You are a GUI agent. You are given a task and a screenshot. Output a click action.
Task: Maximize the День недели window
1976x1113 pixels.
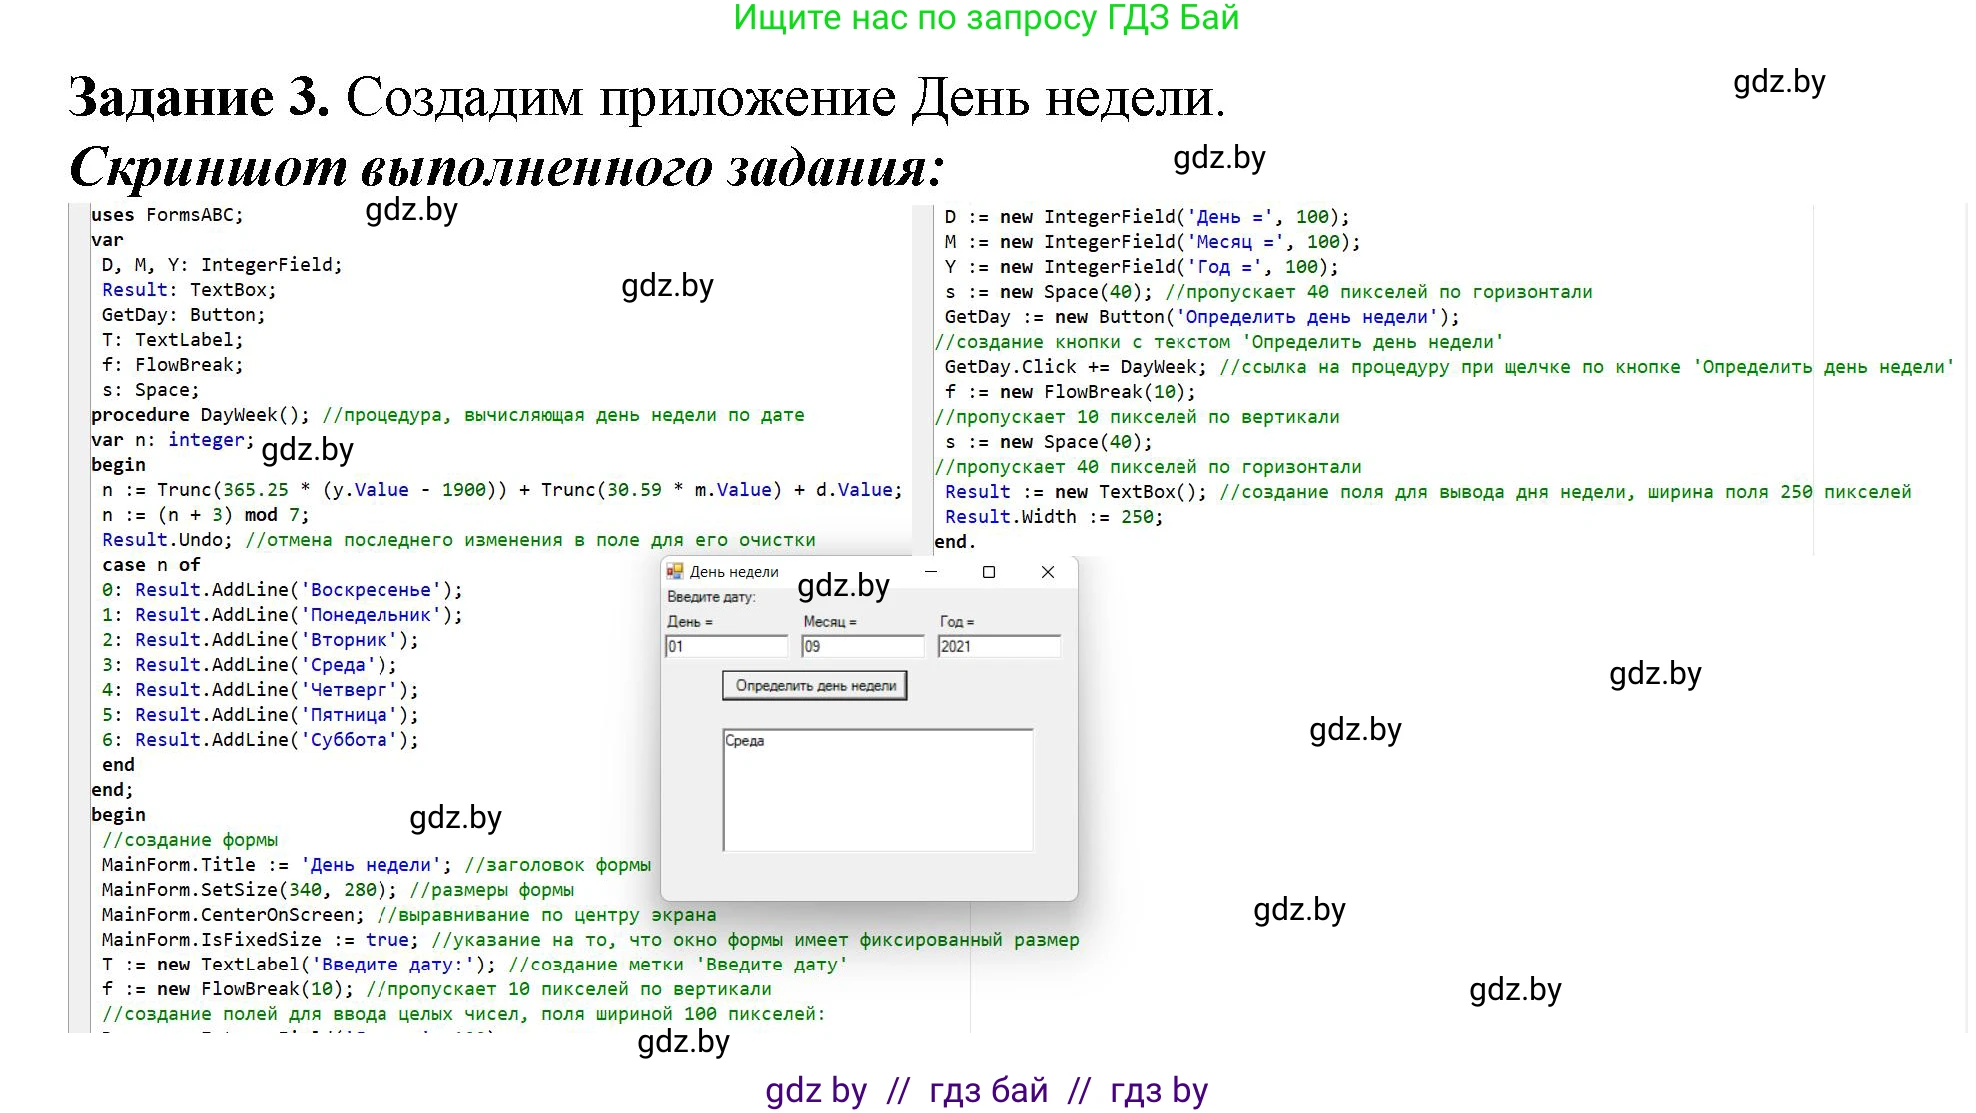(989, 572)
